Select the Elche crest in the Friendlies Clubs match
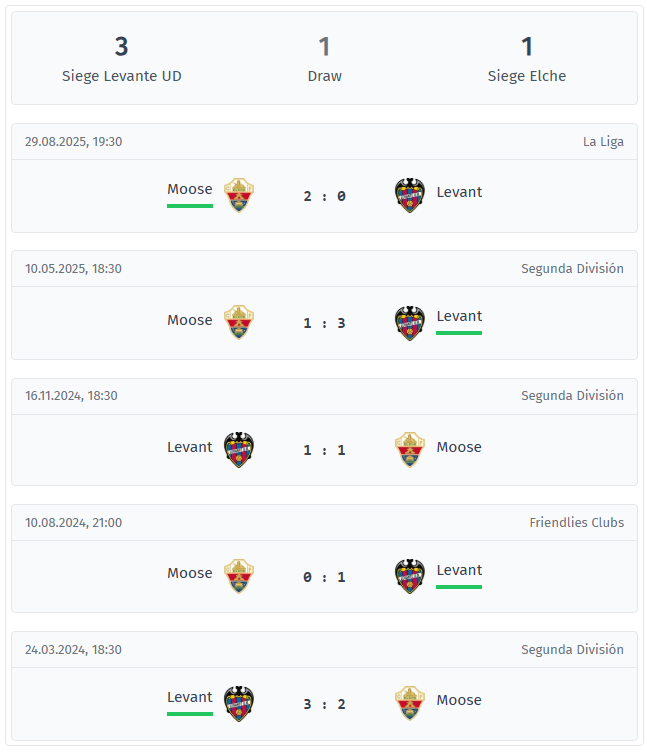The height and width of the screenshot is (752, 647). (x=239, y=576)
